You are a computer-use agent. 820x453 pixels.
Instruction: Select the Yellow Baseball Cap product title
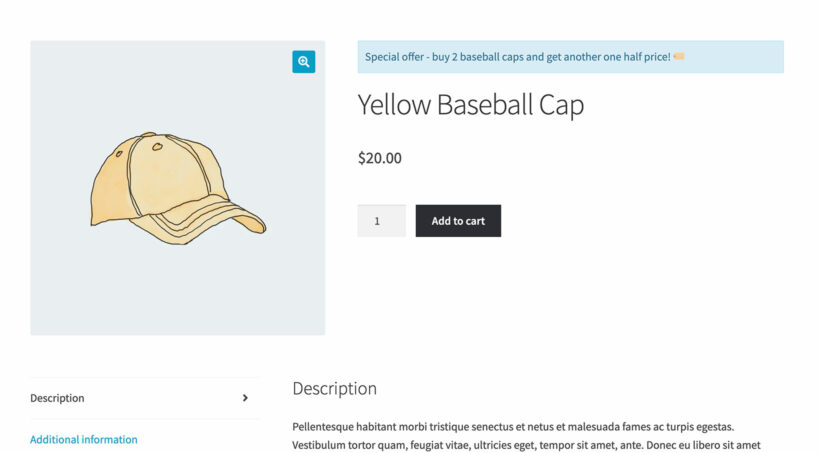[471, 105]
